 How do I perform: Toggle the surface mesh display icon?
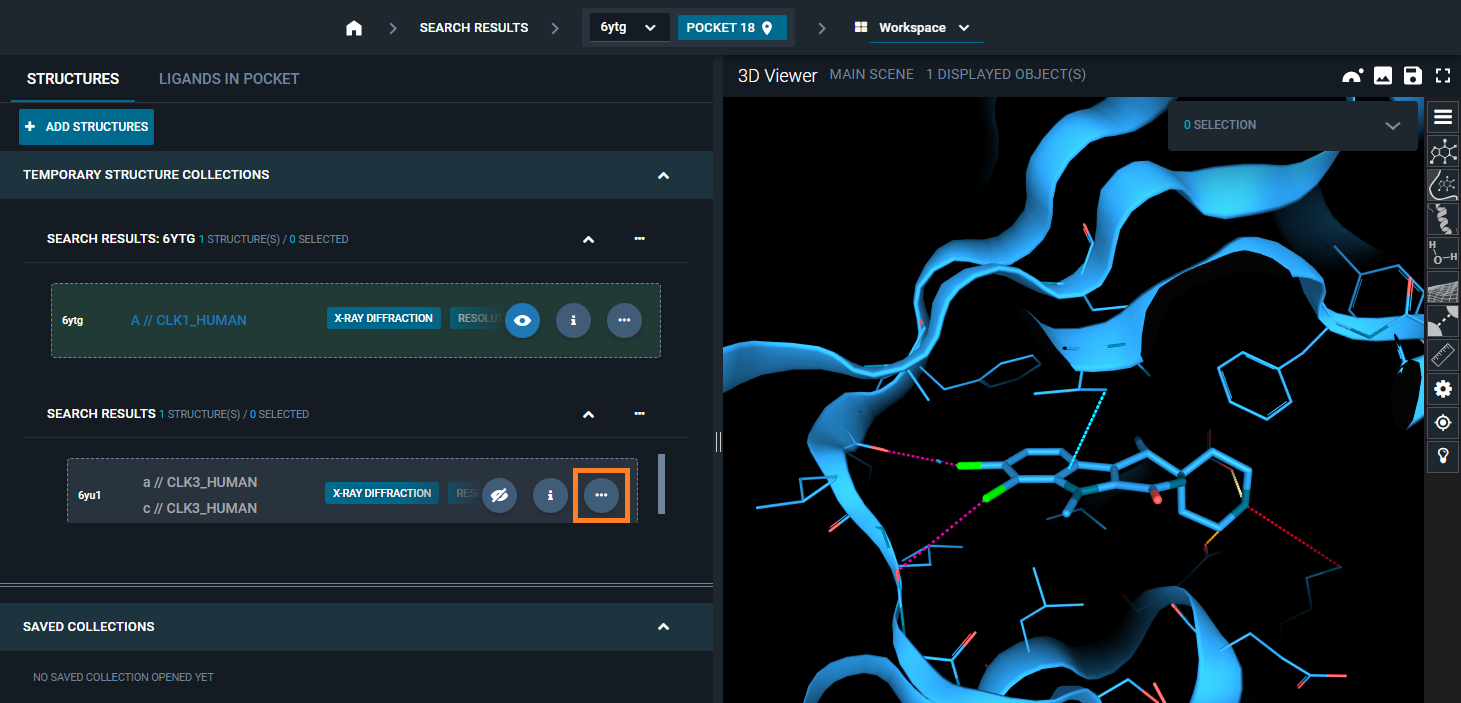click(1443, 287)
